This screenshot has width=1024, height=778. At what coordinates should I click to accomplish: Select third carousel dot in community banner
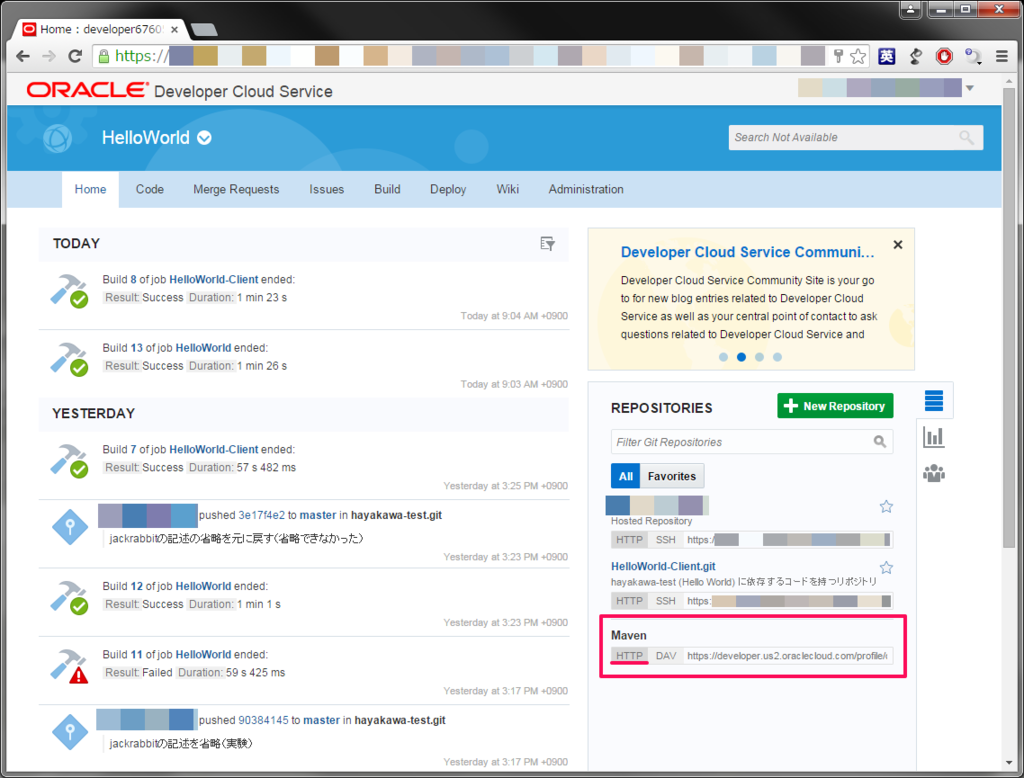click(x=759, y=357)
